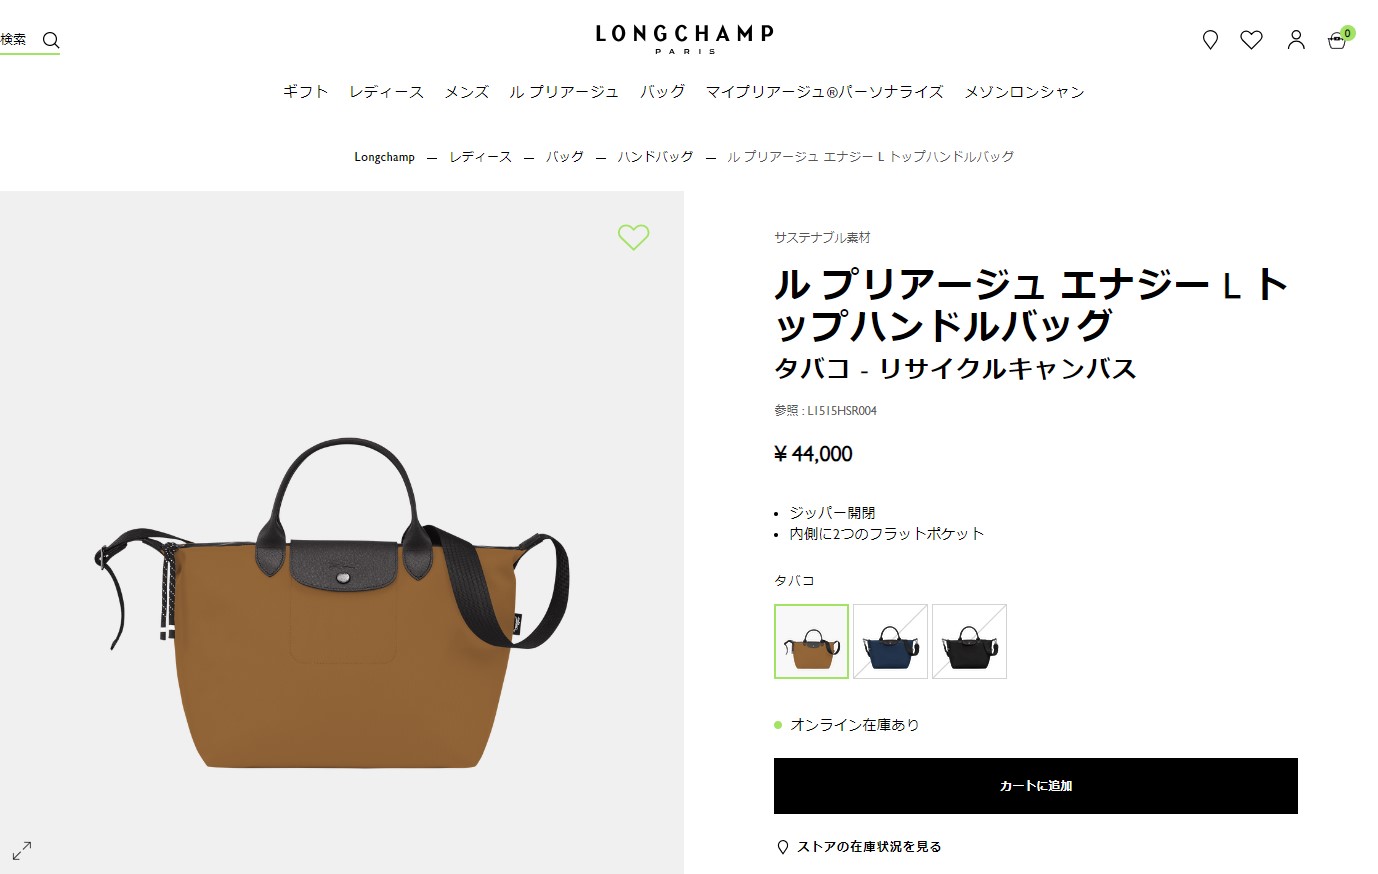Viewport: 1378px width, 874px height.
Task: Go to ハンドバッグ breadcrumb link
Action: coord(655,157)
